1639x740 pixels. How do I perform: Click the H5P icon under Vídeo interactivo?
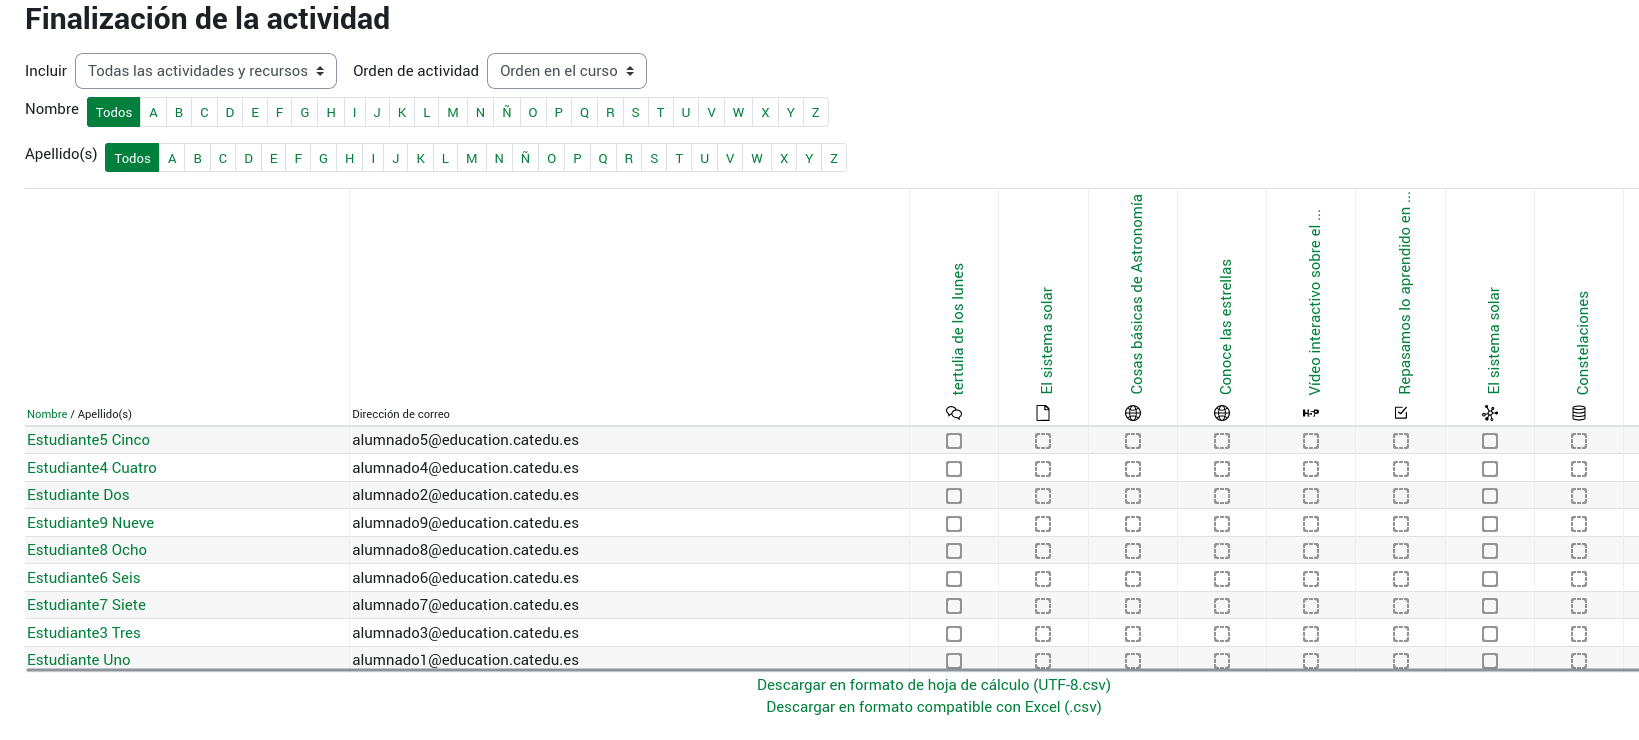pos(1311,413)
